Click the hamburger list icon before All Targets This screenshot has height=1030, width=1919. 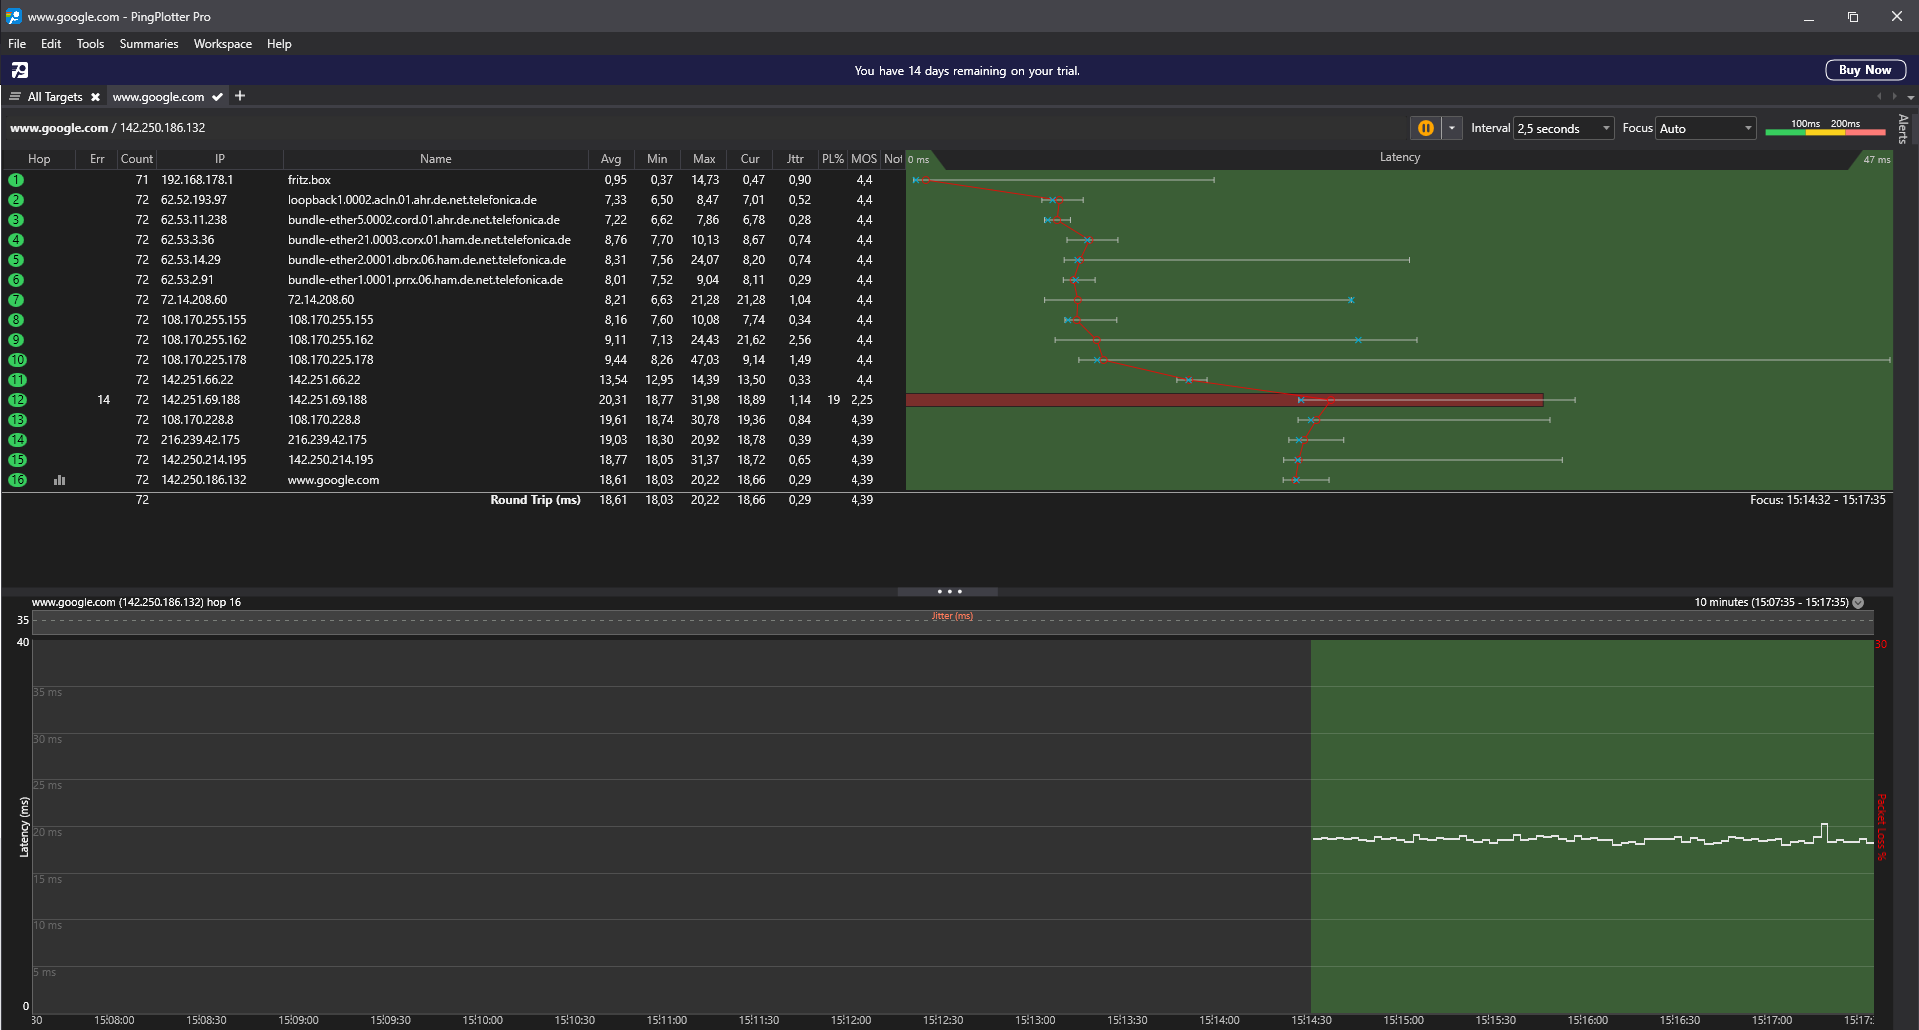click(15, 96)
